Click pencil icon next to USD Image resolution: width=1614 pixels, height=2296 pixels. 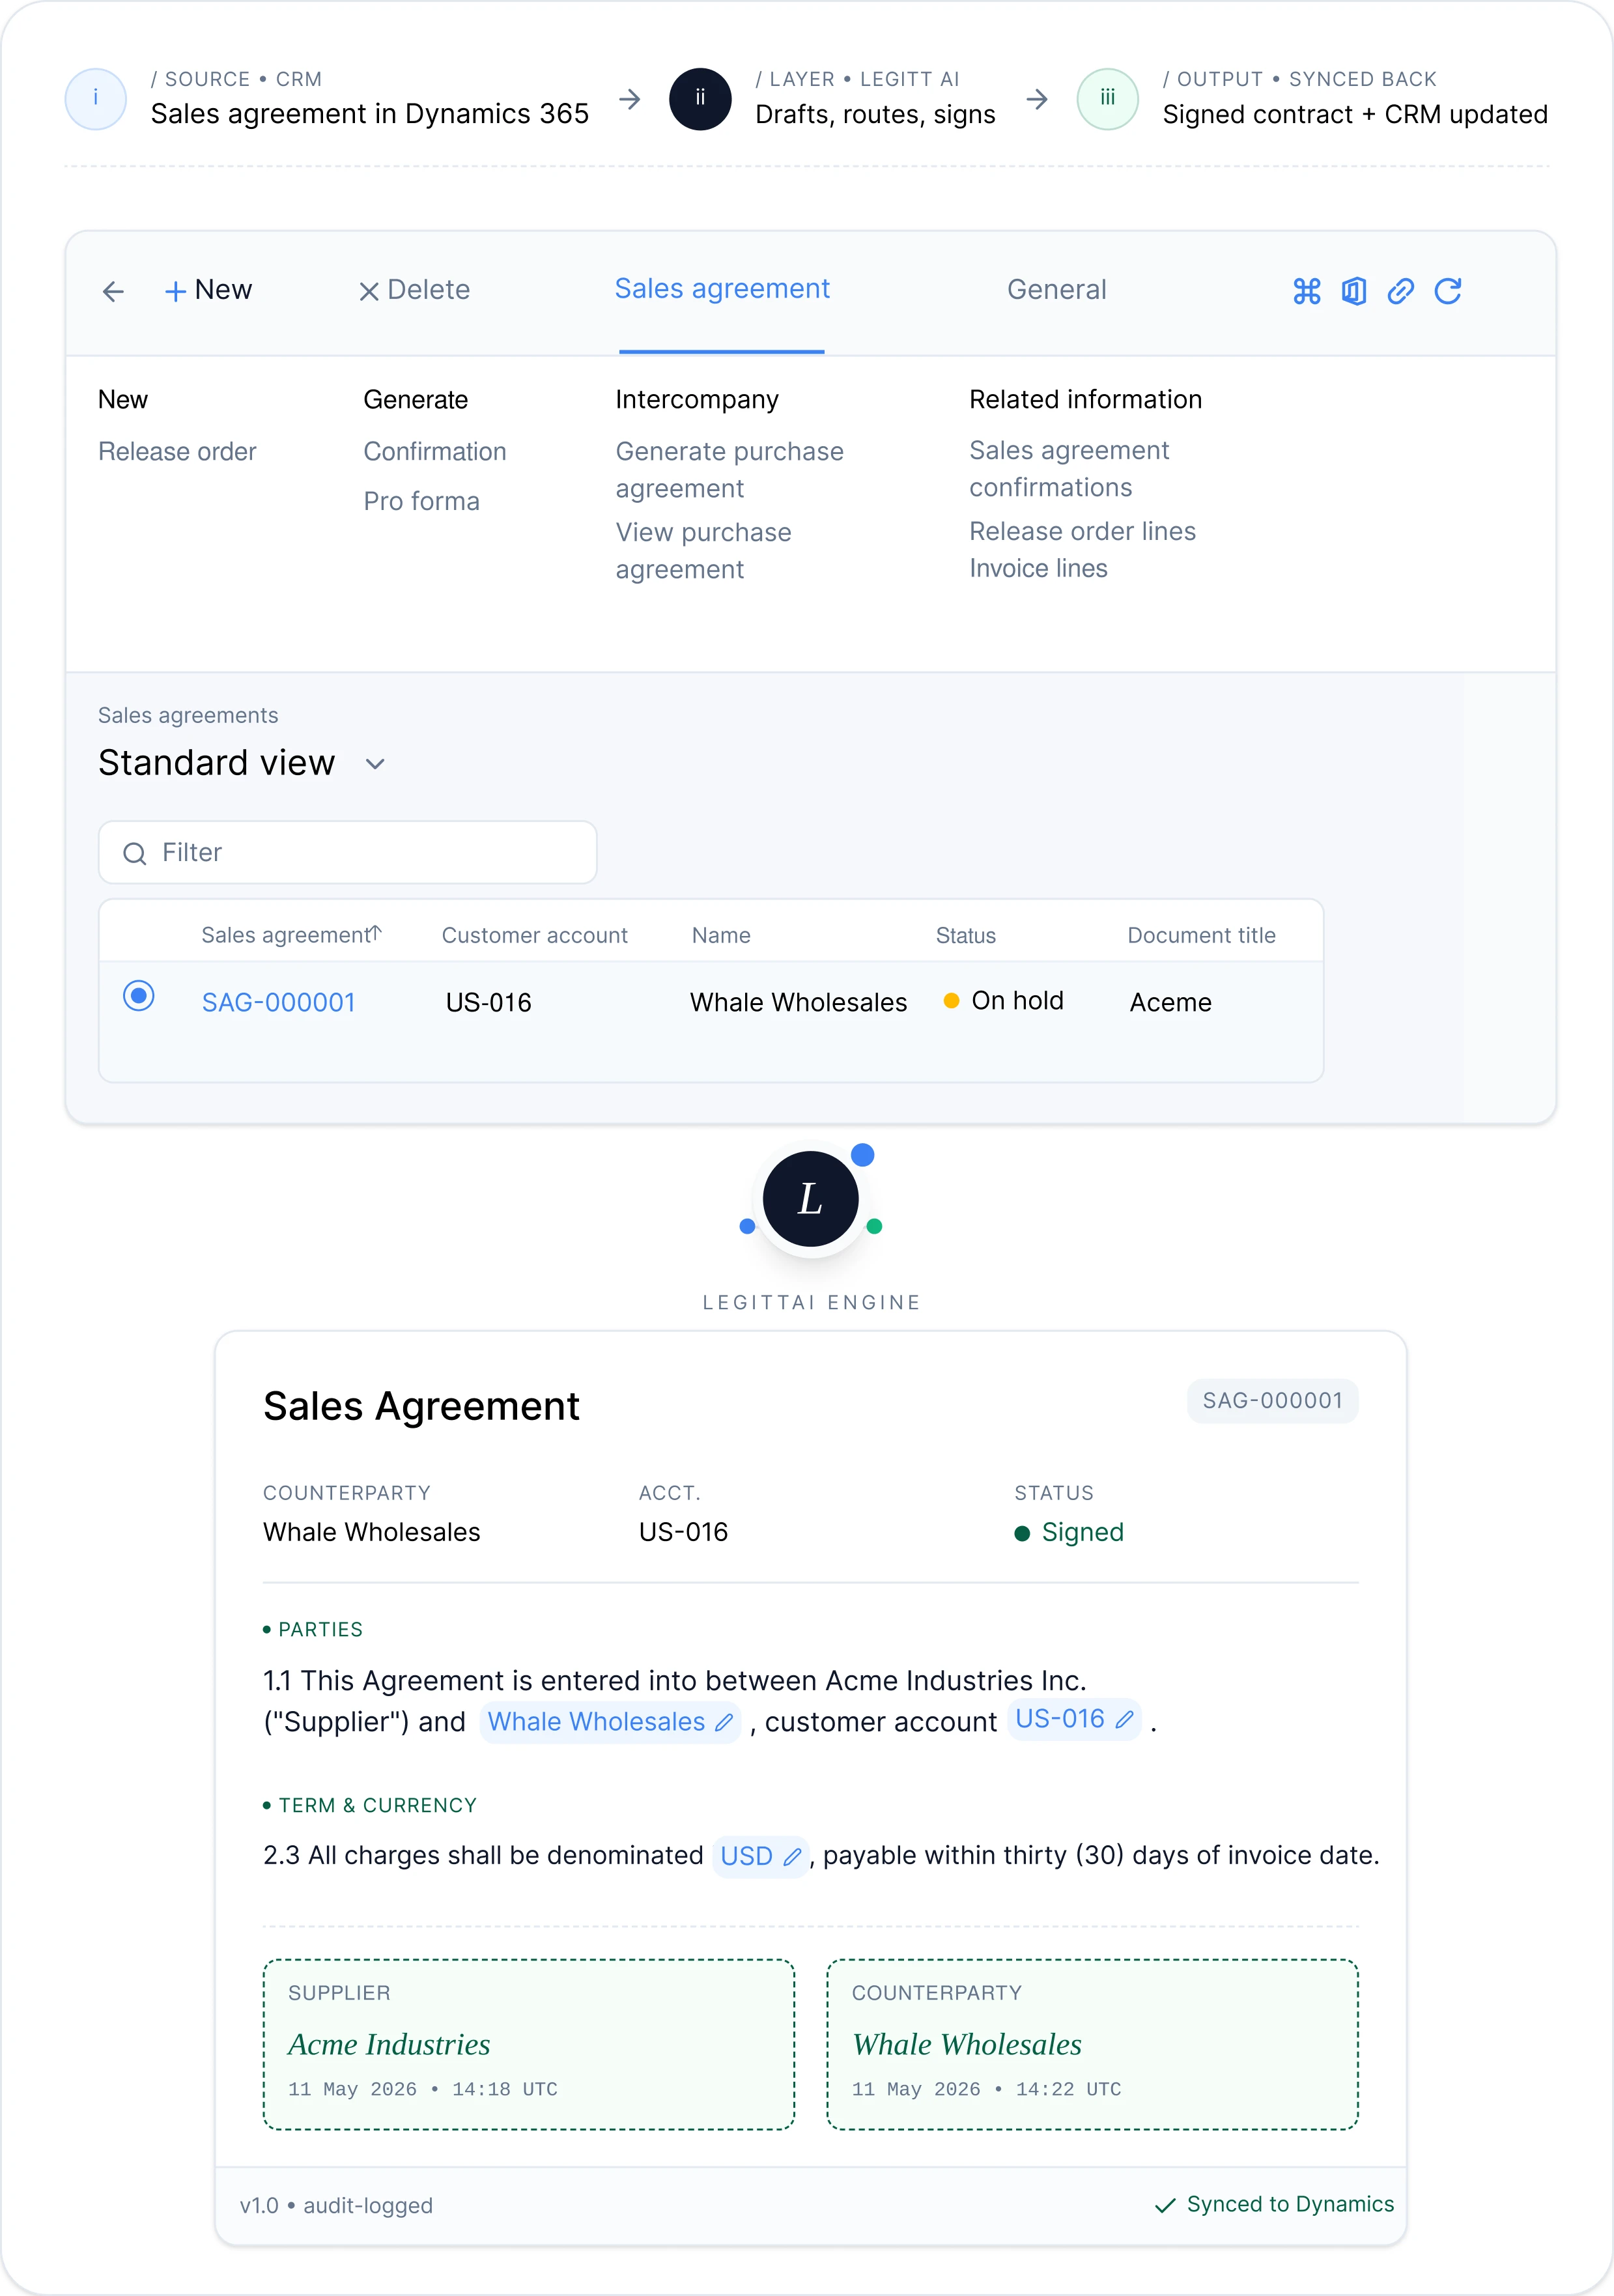coord(792,1857)
